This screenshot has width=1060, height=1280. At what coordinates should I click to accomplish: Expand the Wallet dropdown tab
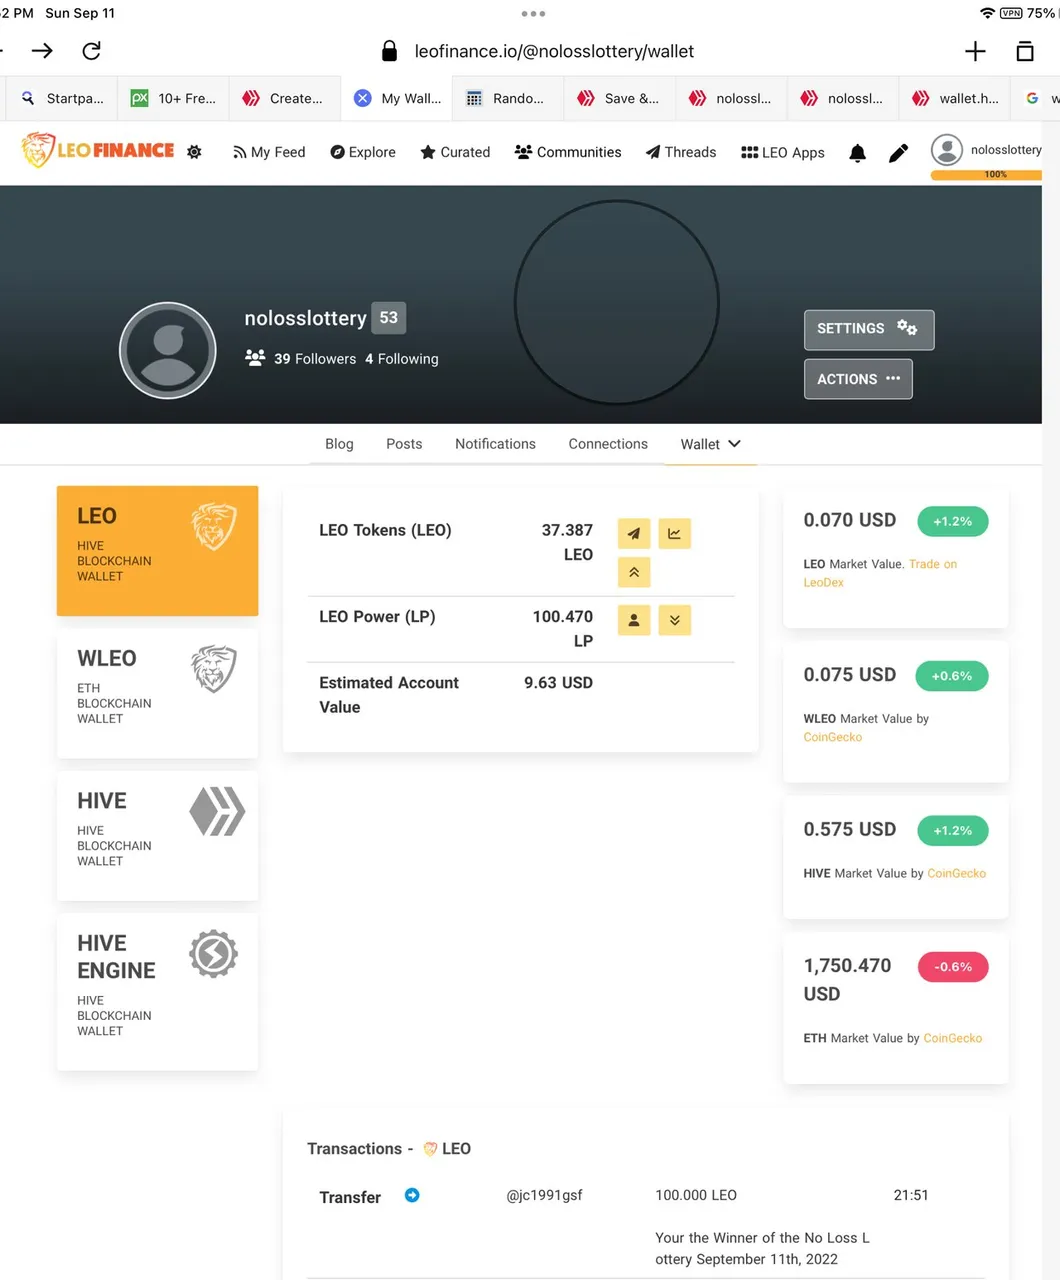(710, 444)
